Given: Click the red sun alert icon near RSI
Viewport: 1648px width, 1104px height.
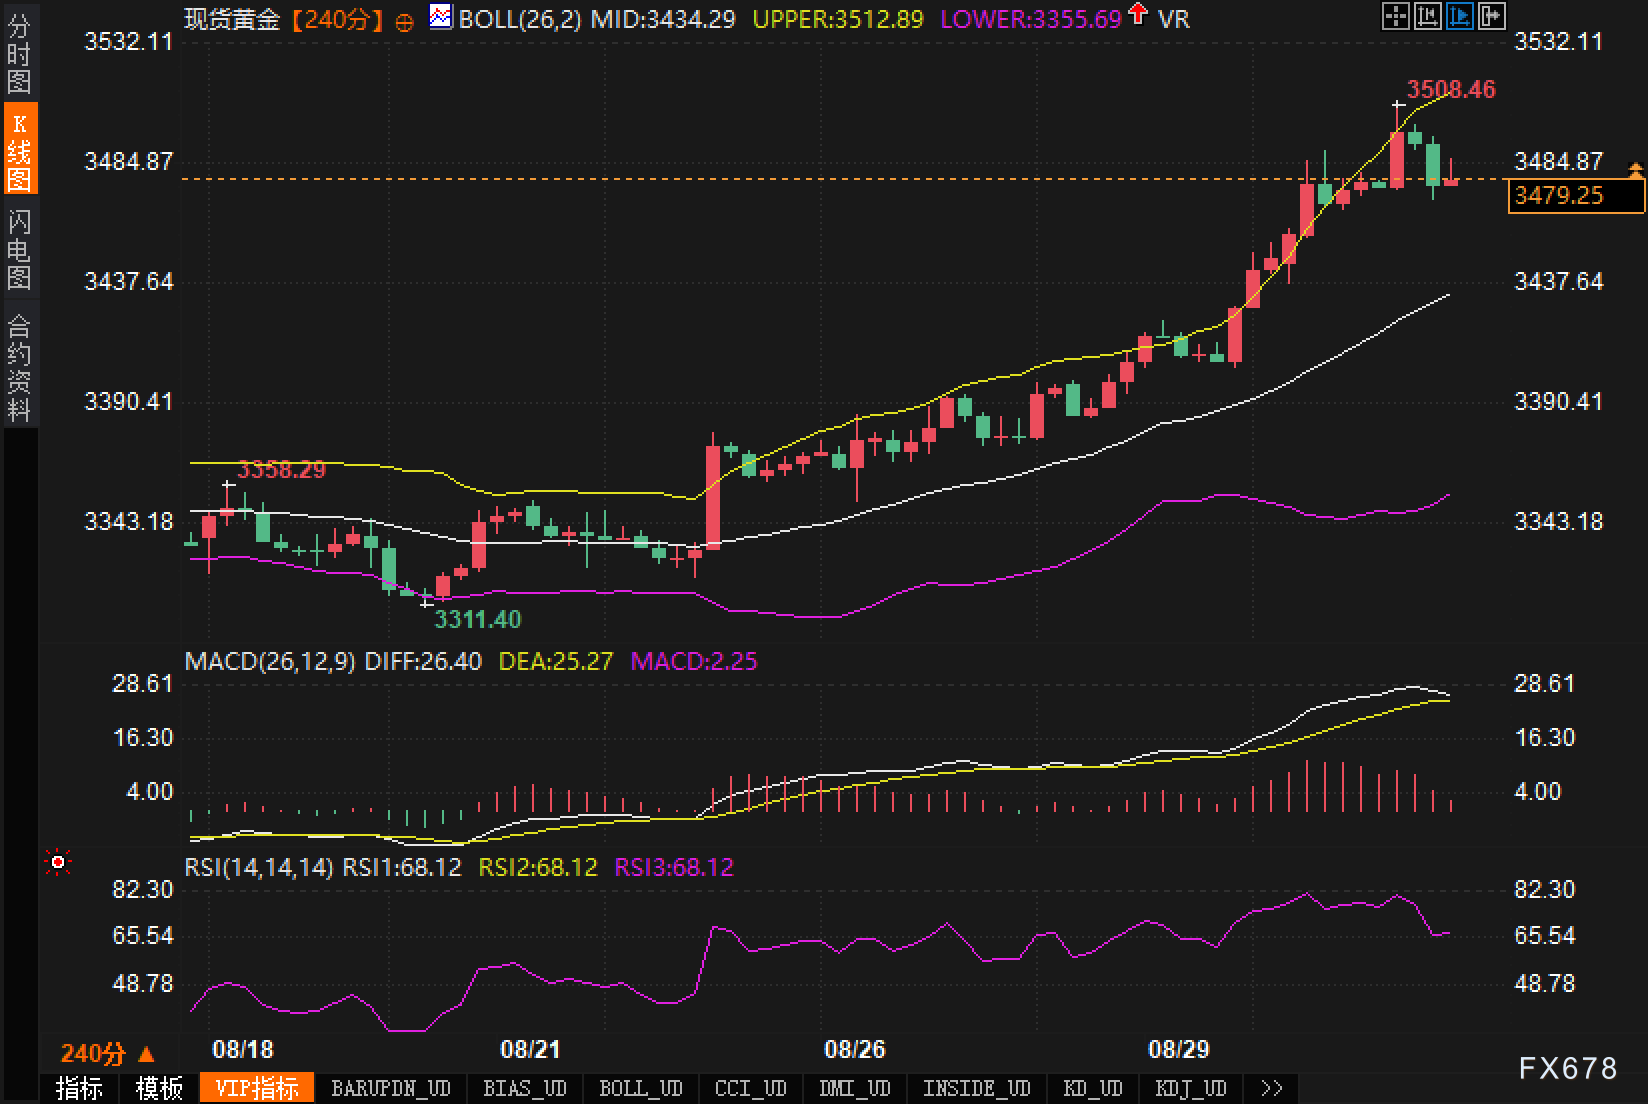Looking at the screenshot, I should coord(58,862).
